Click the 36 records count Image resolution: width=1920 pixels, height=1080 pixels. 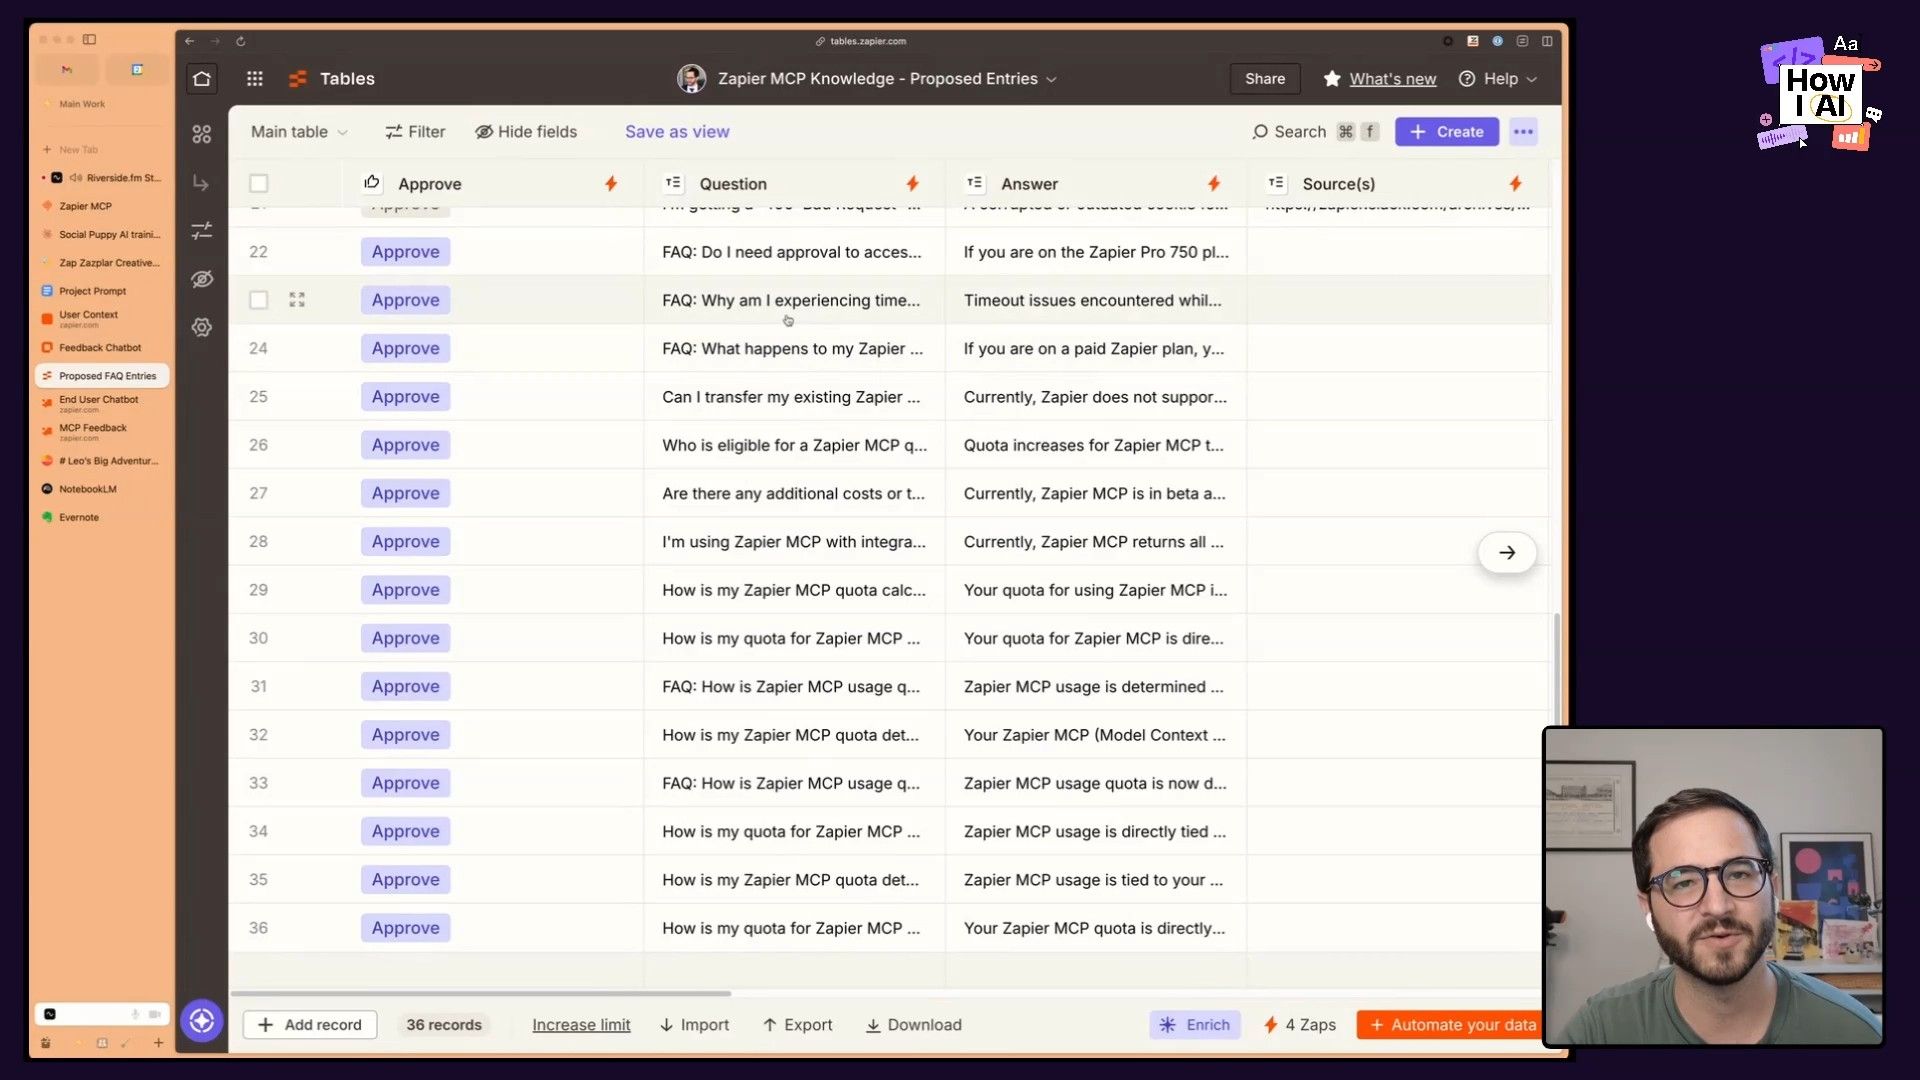click(444, 1025)
